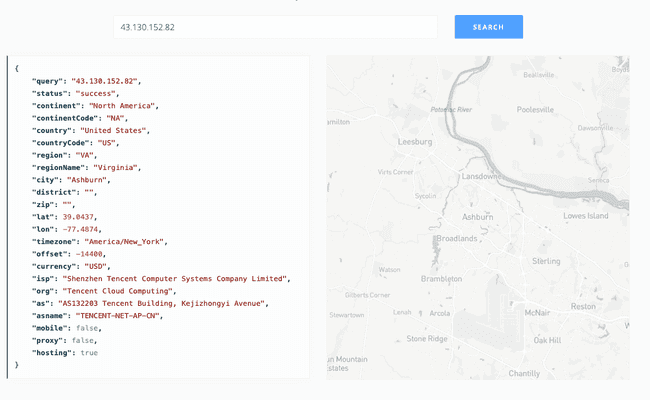Click Sterling label on the map
The height and width of the screenshot is (400, 650).
546,261
